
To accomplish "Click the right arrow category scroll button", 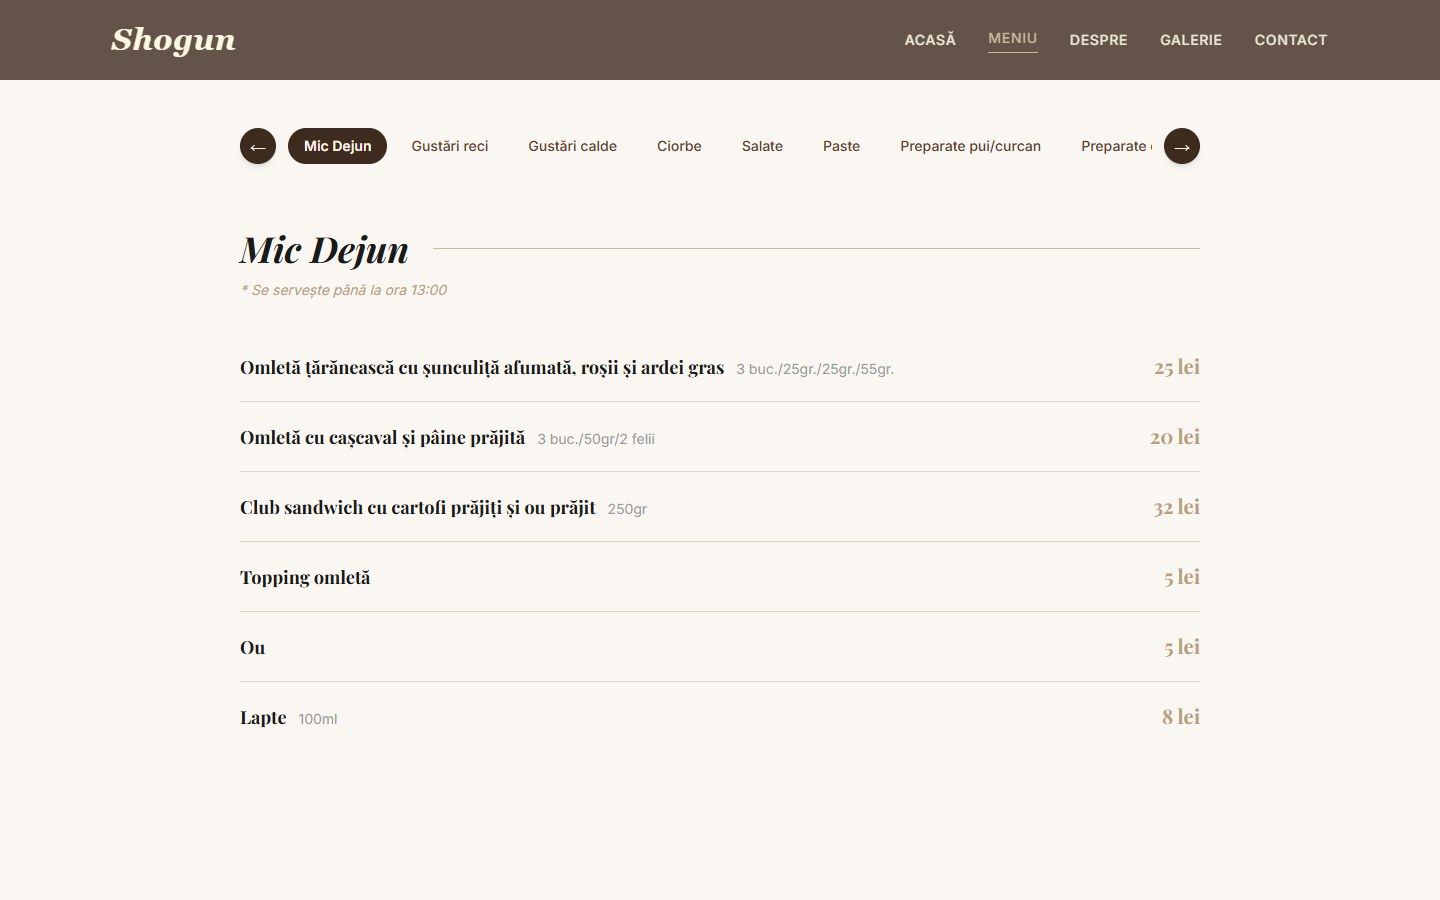I will tap(1182, 146).
